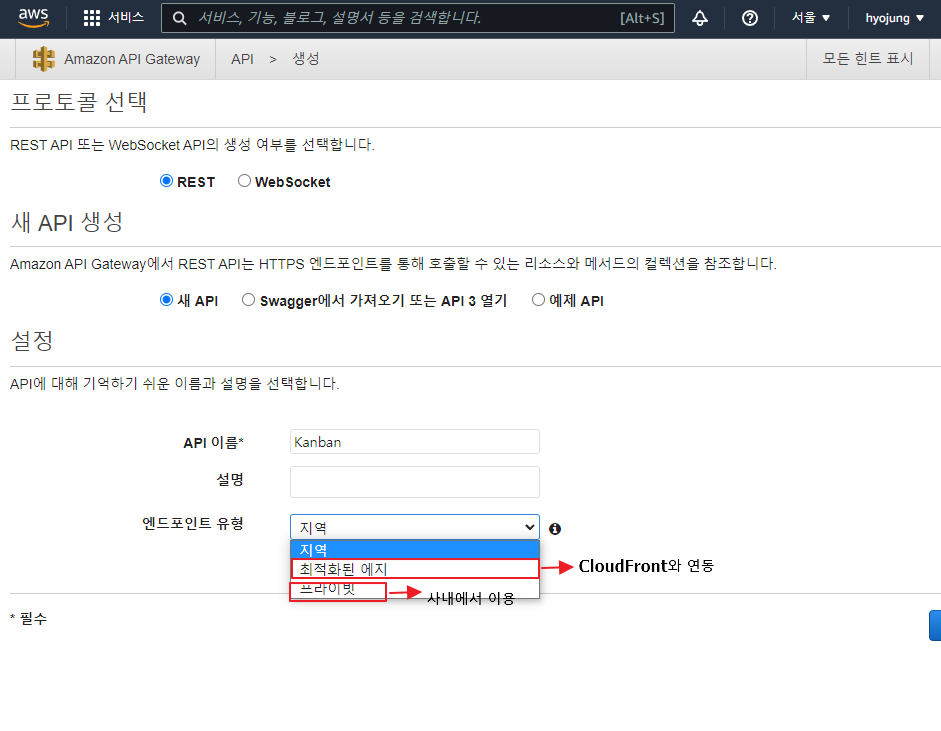Select the REST protocol radio button

[x=166, y=181]
